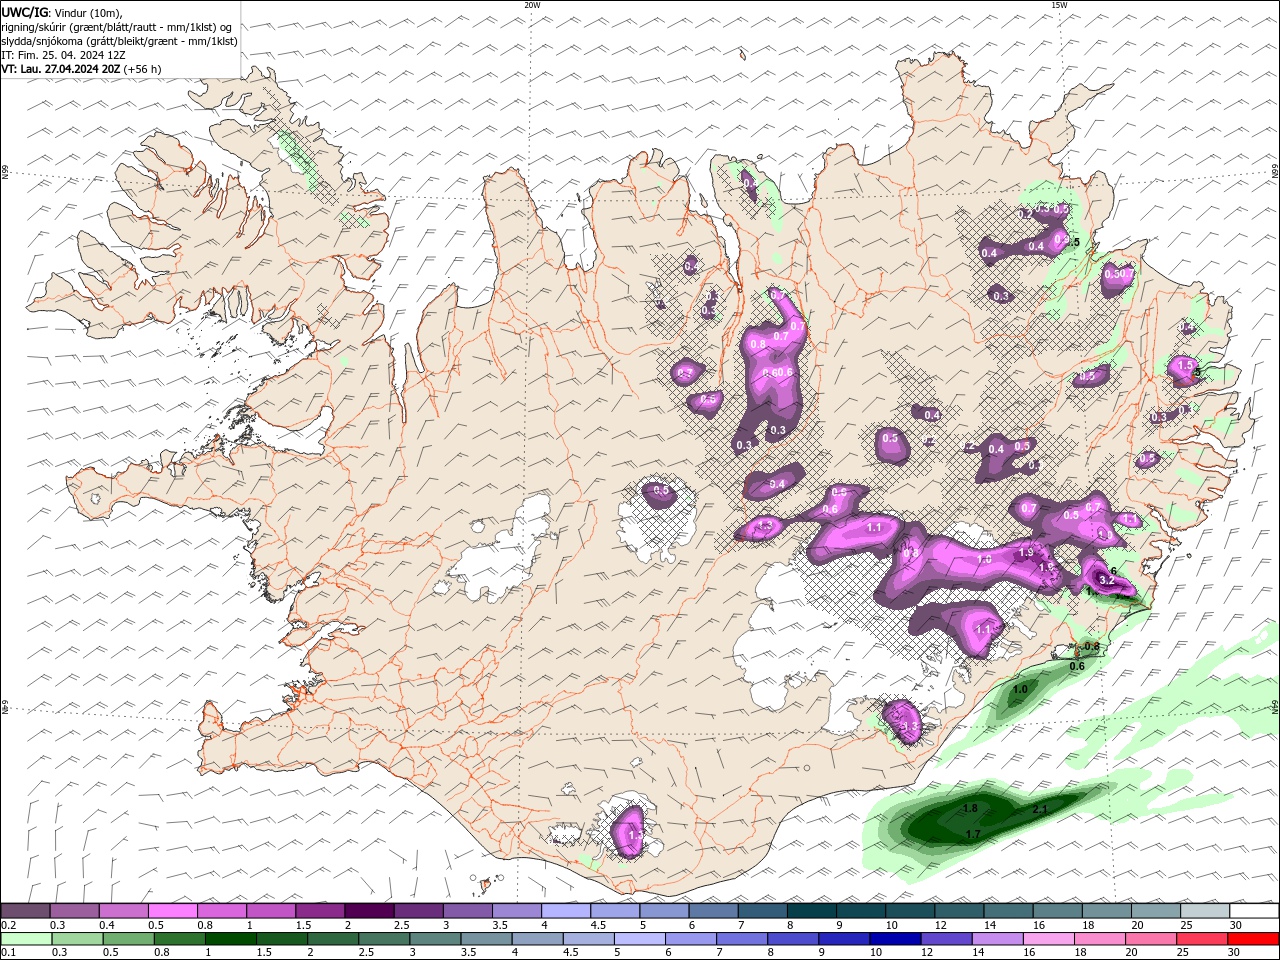The height and width of the screenshot is (960, 1280).
Task: Click the 2.1 rain value over the sea
Action: point(1039,810)
